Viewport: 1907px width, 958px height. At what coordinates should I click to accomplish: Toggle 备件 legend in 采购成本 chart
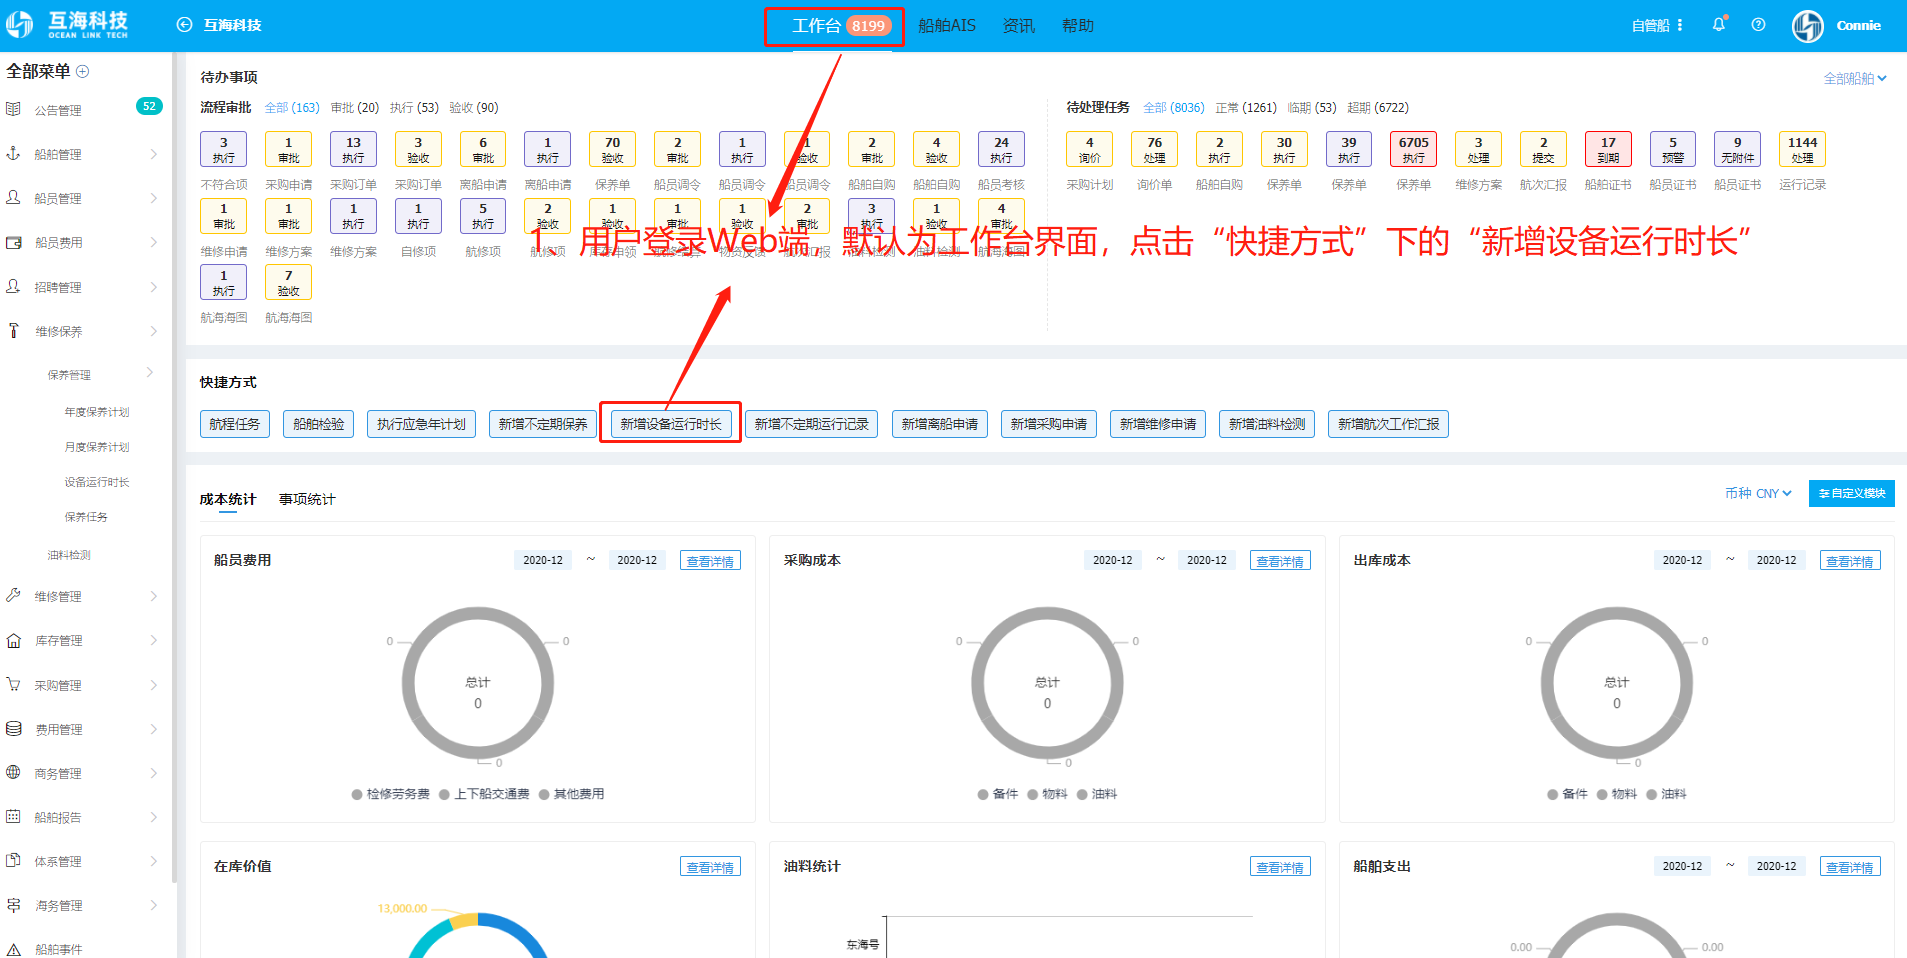[x=997, y=794]
